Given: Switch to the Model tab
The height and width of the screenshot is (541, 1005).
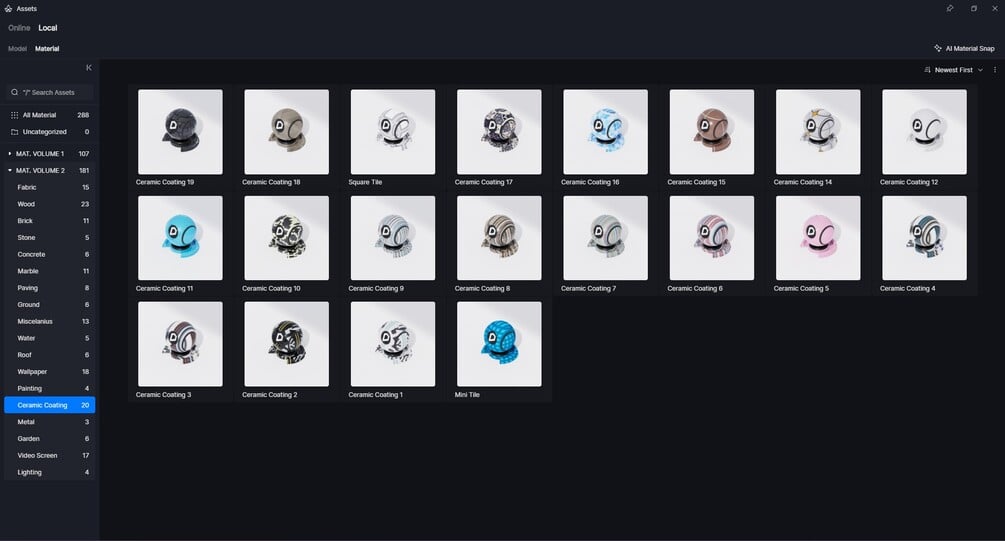Looking at the screenshot, I should point(17,49).
